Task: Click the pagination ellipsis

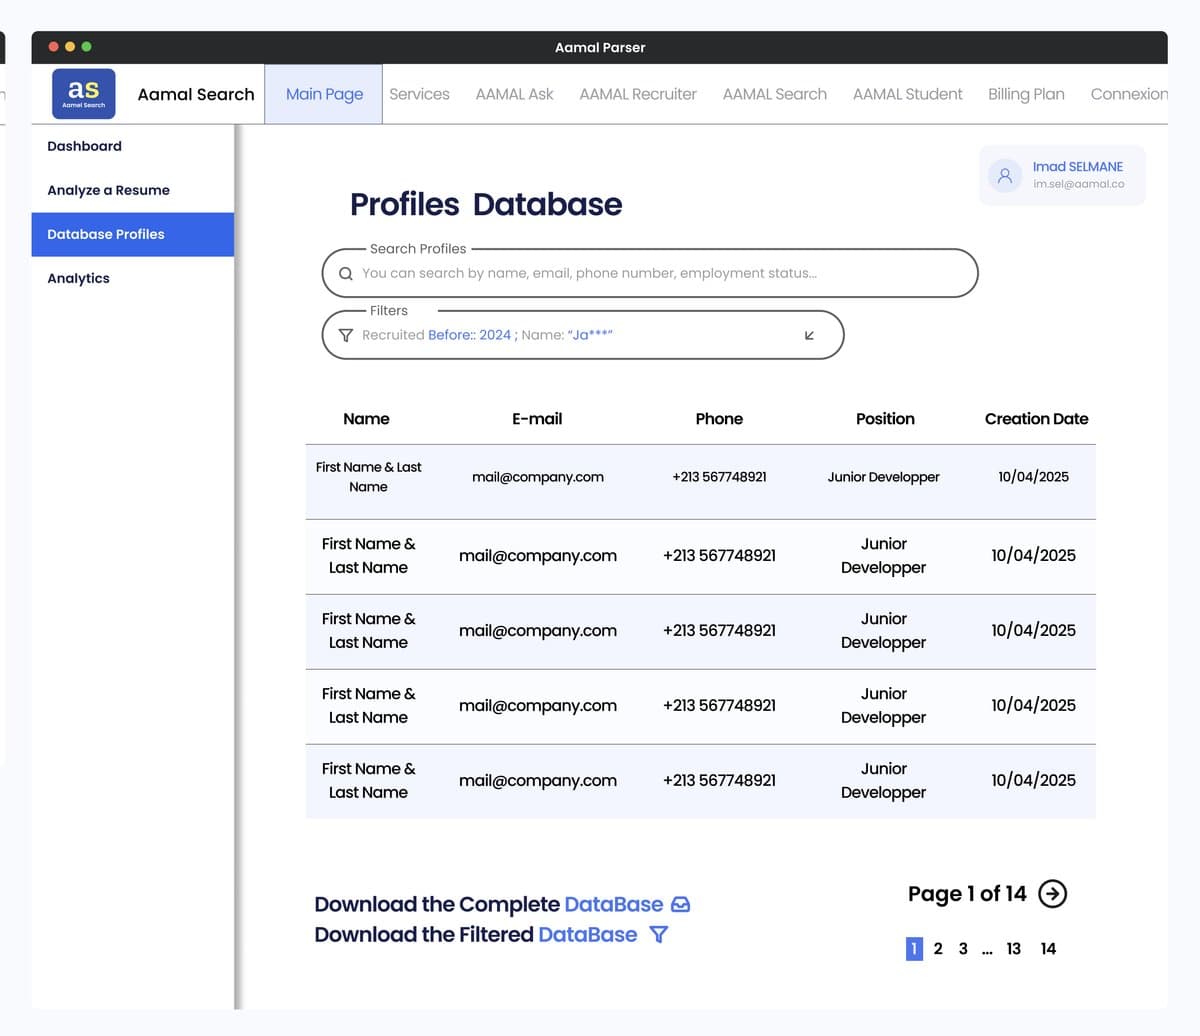Action: click(988, 951)
